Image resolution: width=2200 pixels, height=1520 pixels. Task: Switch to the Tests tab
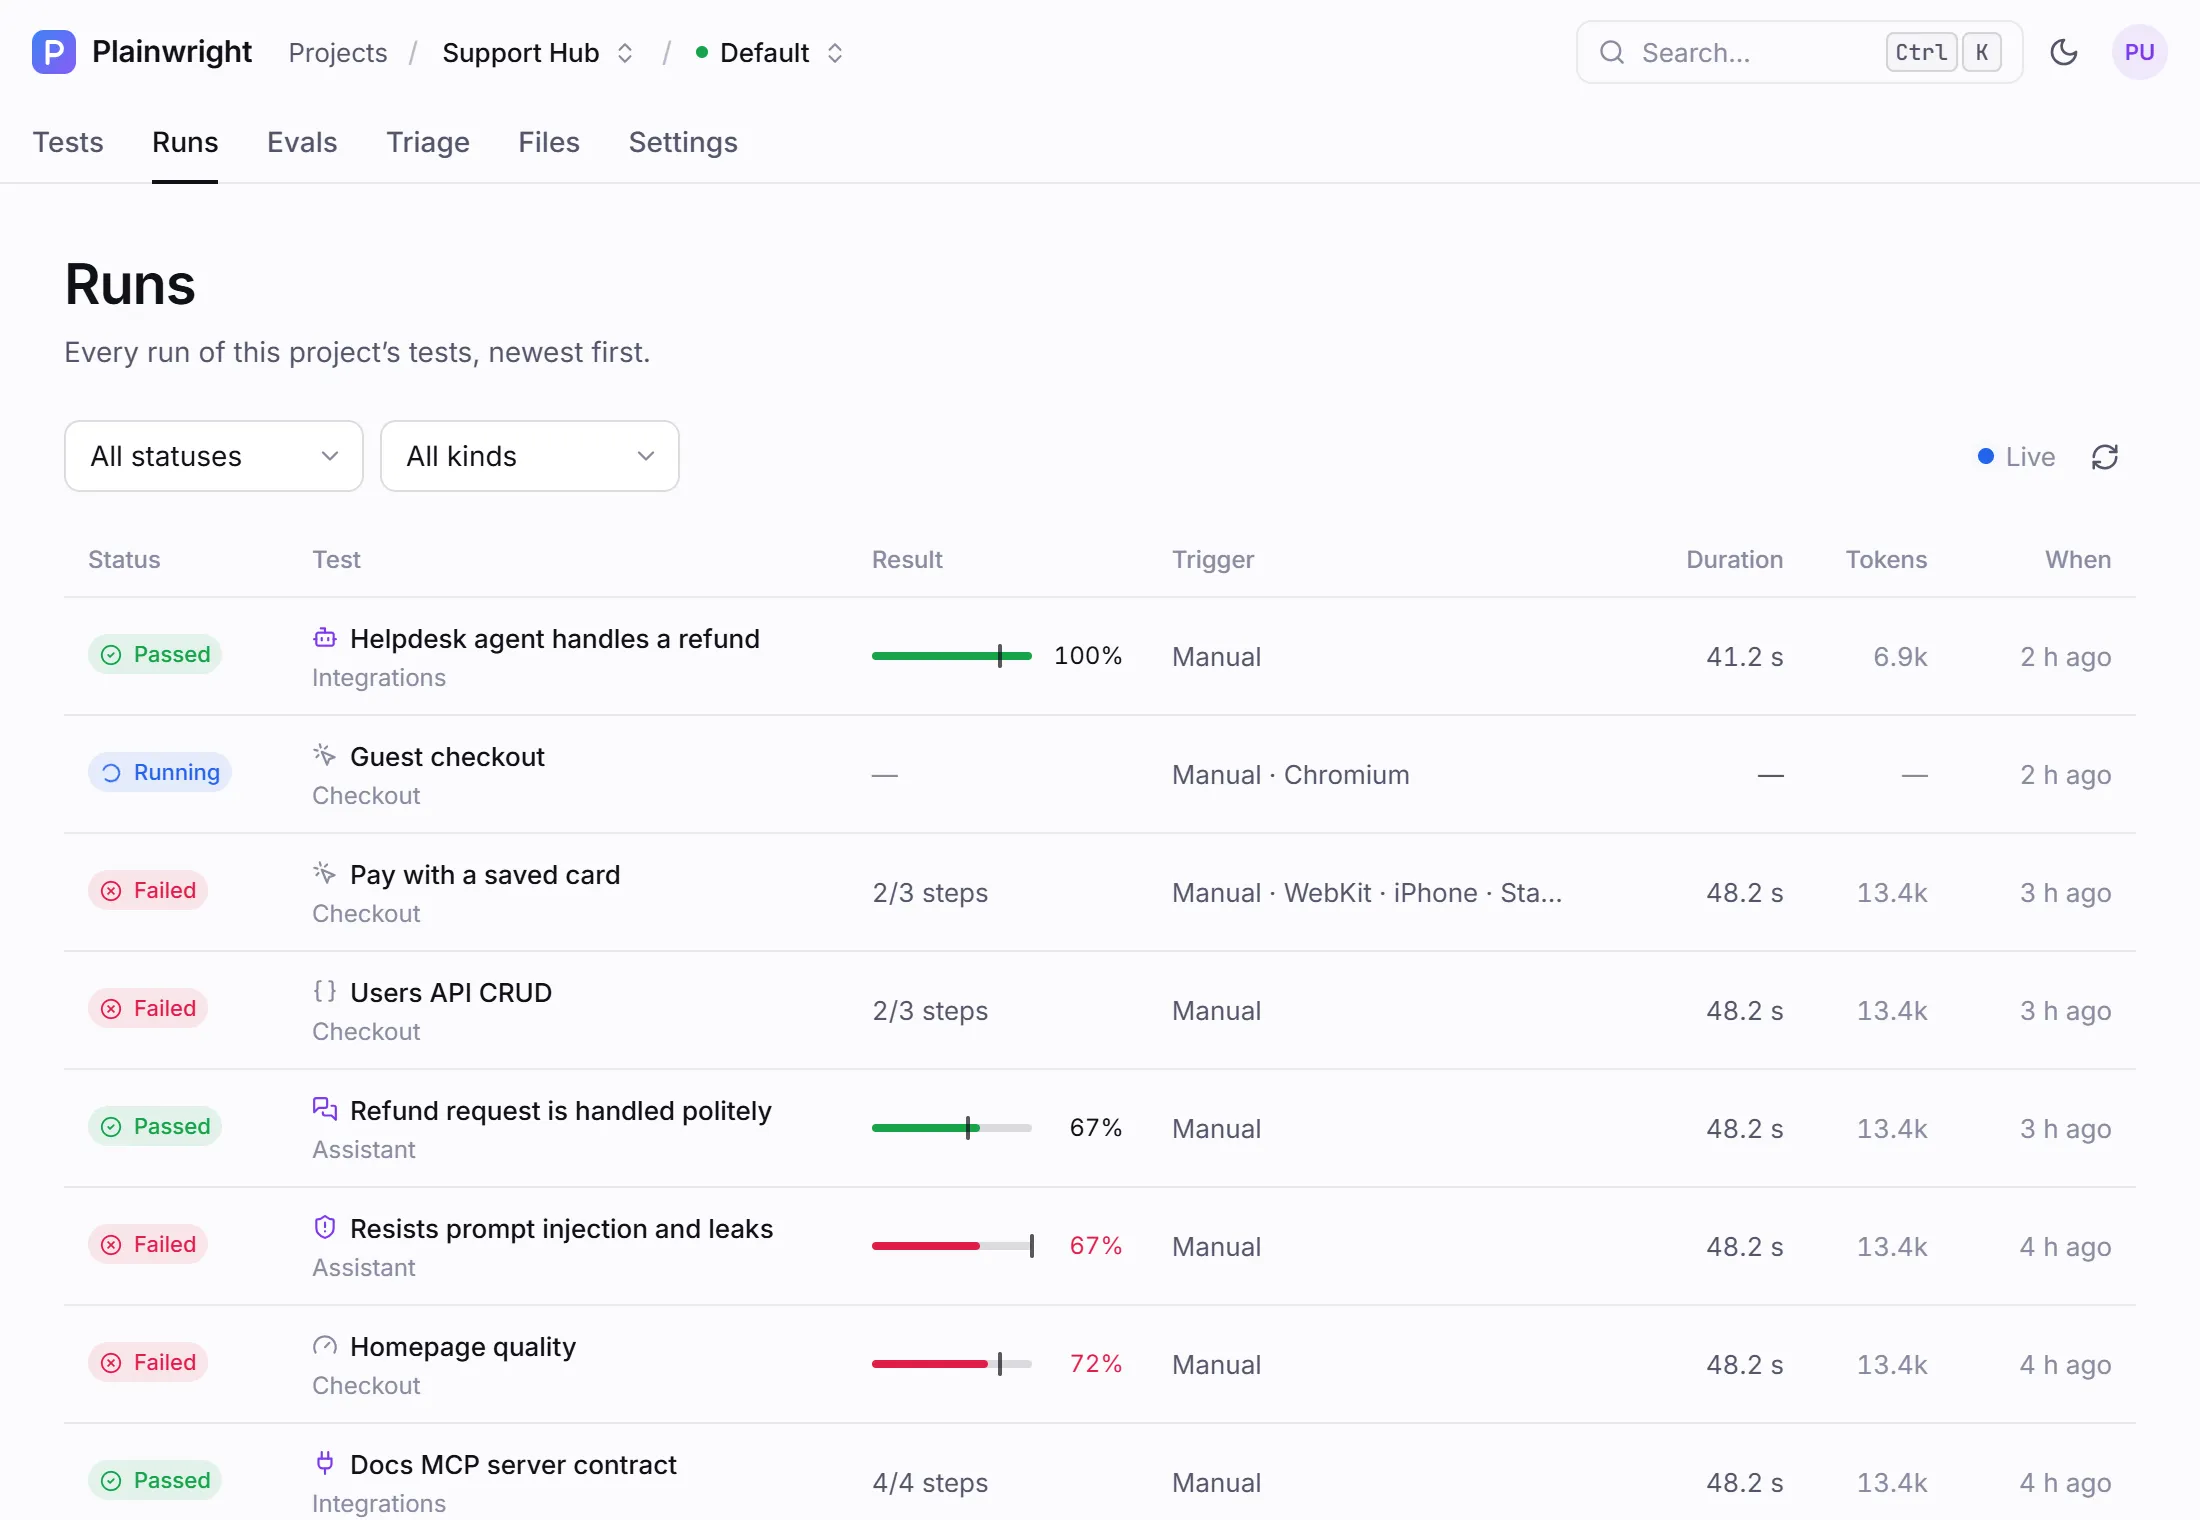pos(68,142)
